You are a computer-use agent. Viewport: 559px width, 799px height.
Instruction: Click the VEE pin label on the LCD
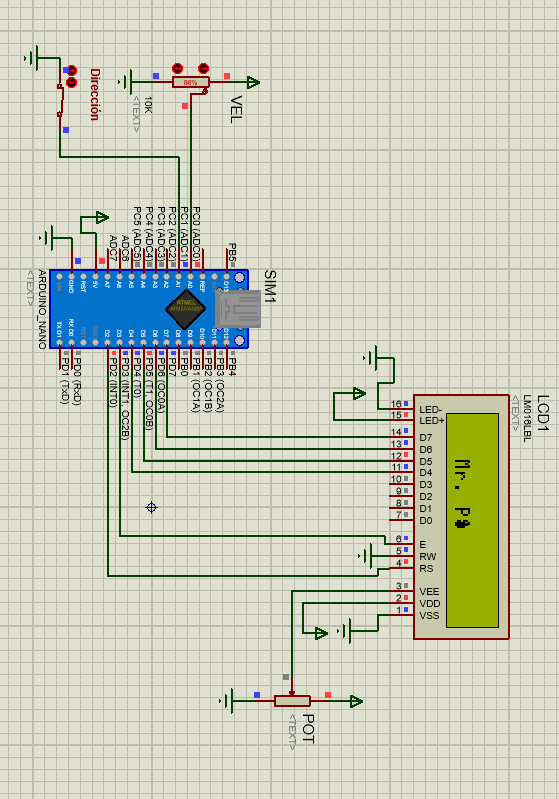[x=429, y=592]
